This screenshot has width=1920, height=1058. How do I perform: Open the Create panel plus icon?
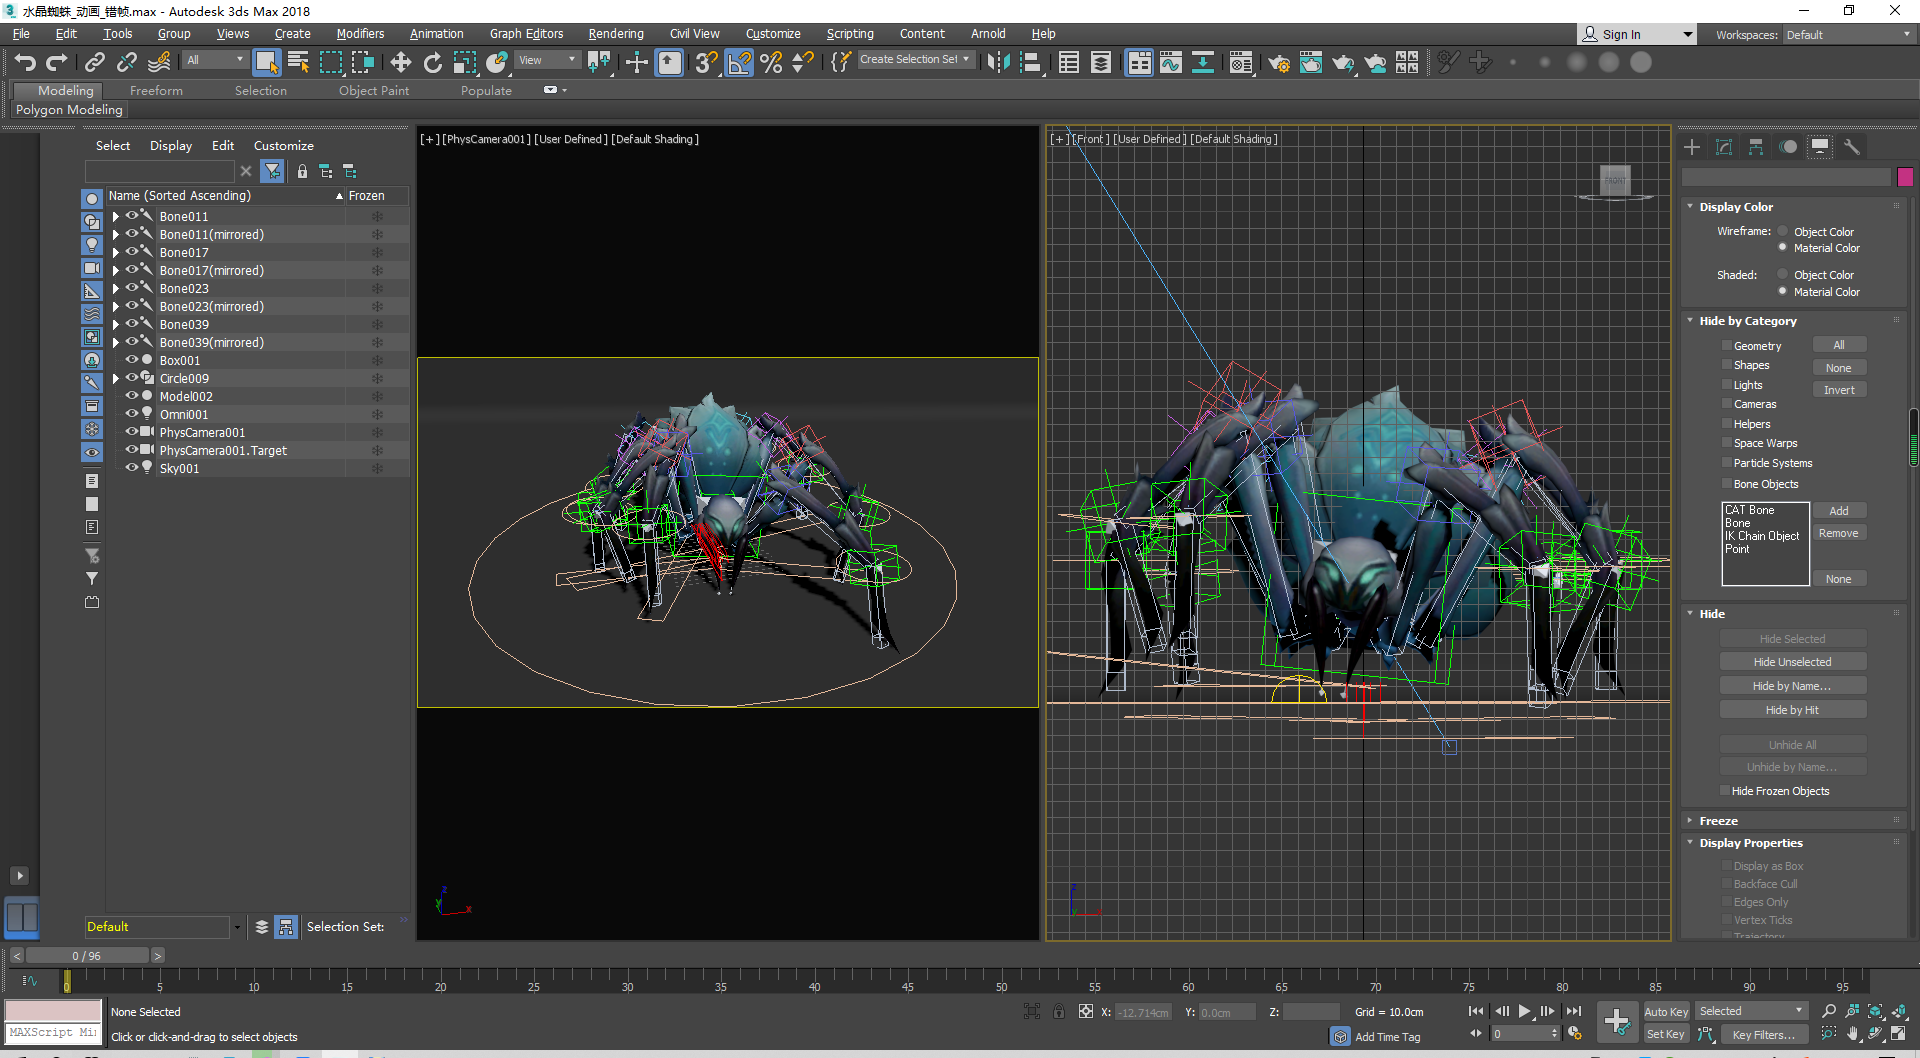1692,147
